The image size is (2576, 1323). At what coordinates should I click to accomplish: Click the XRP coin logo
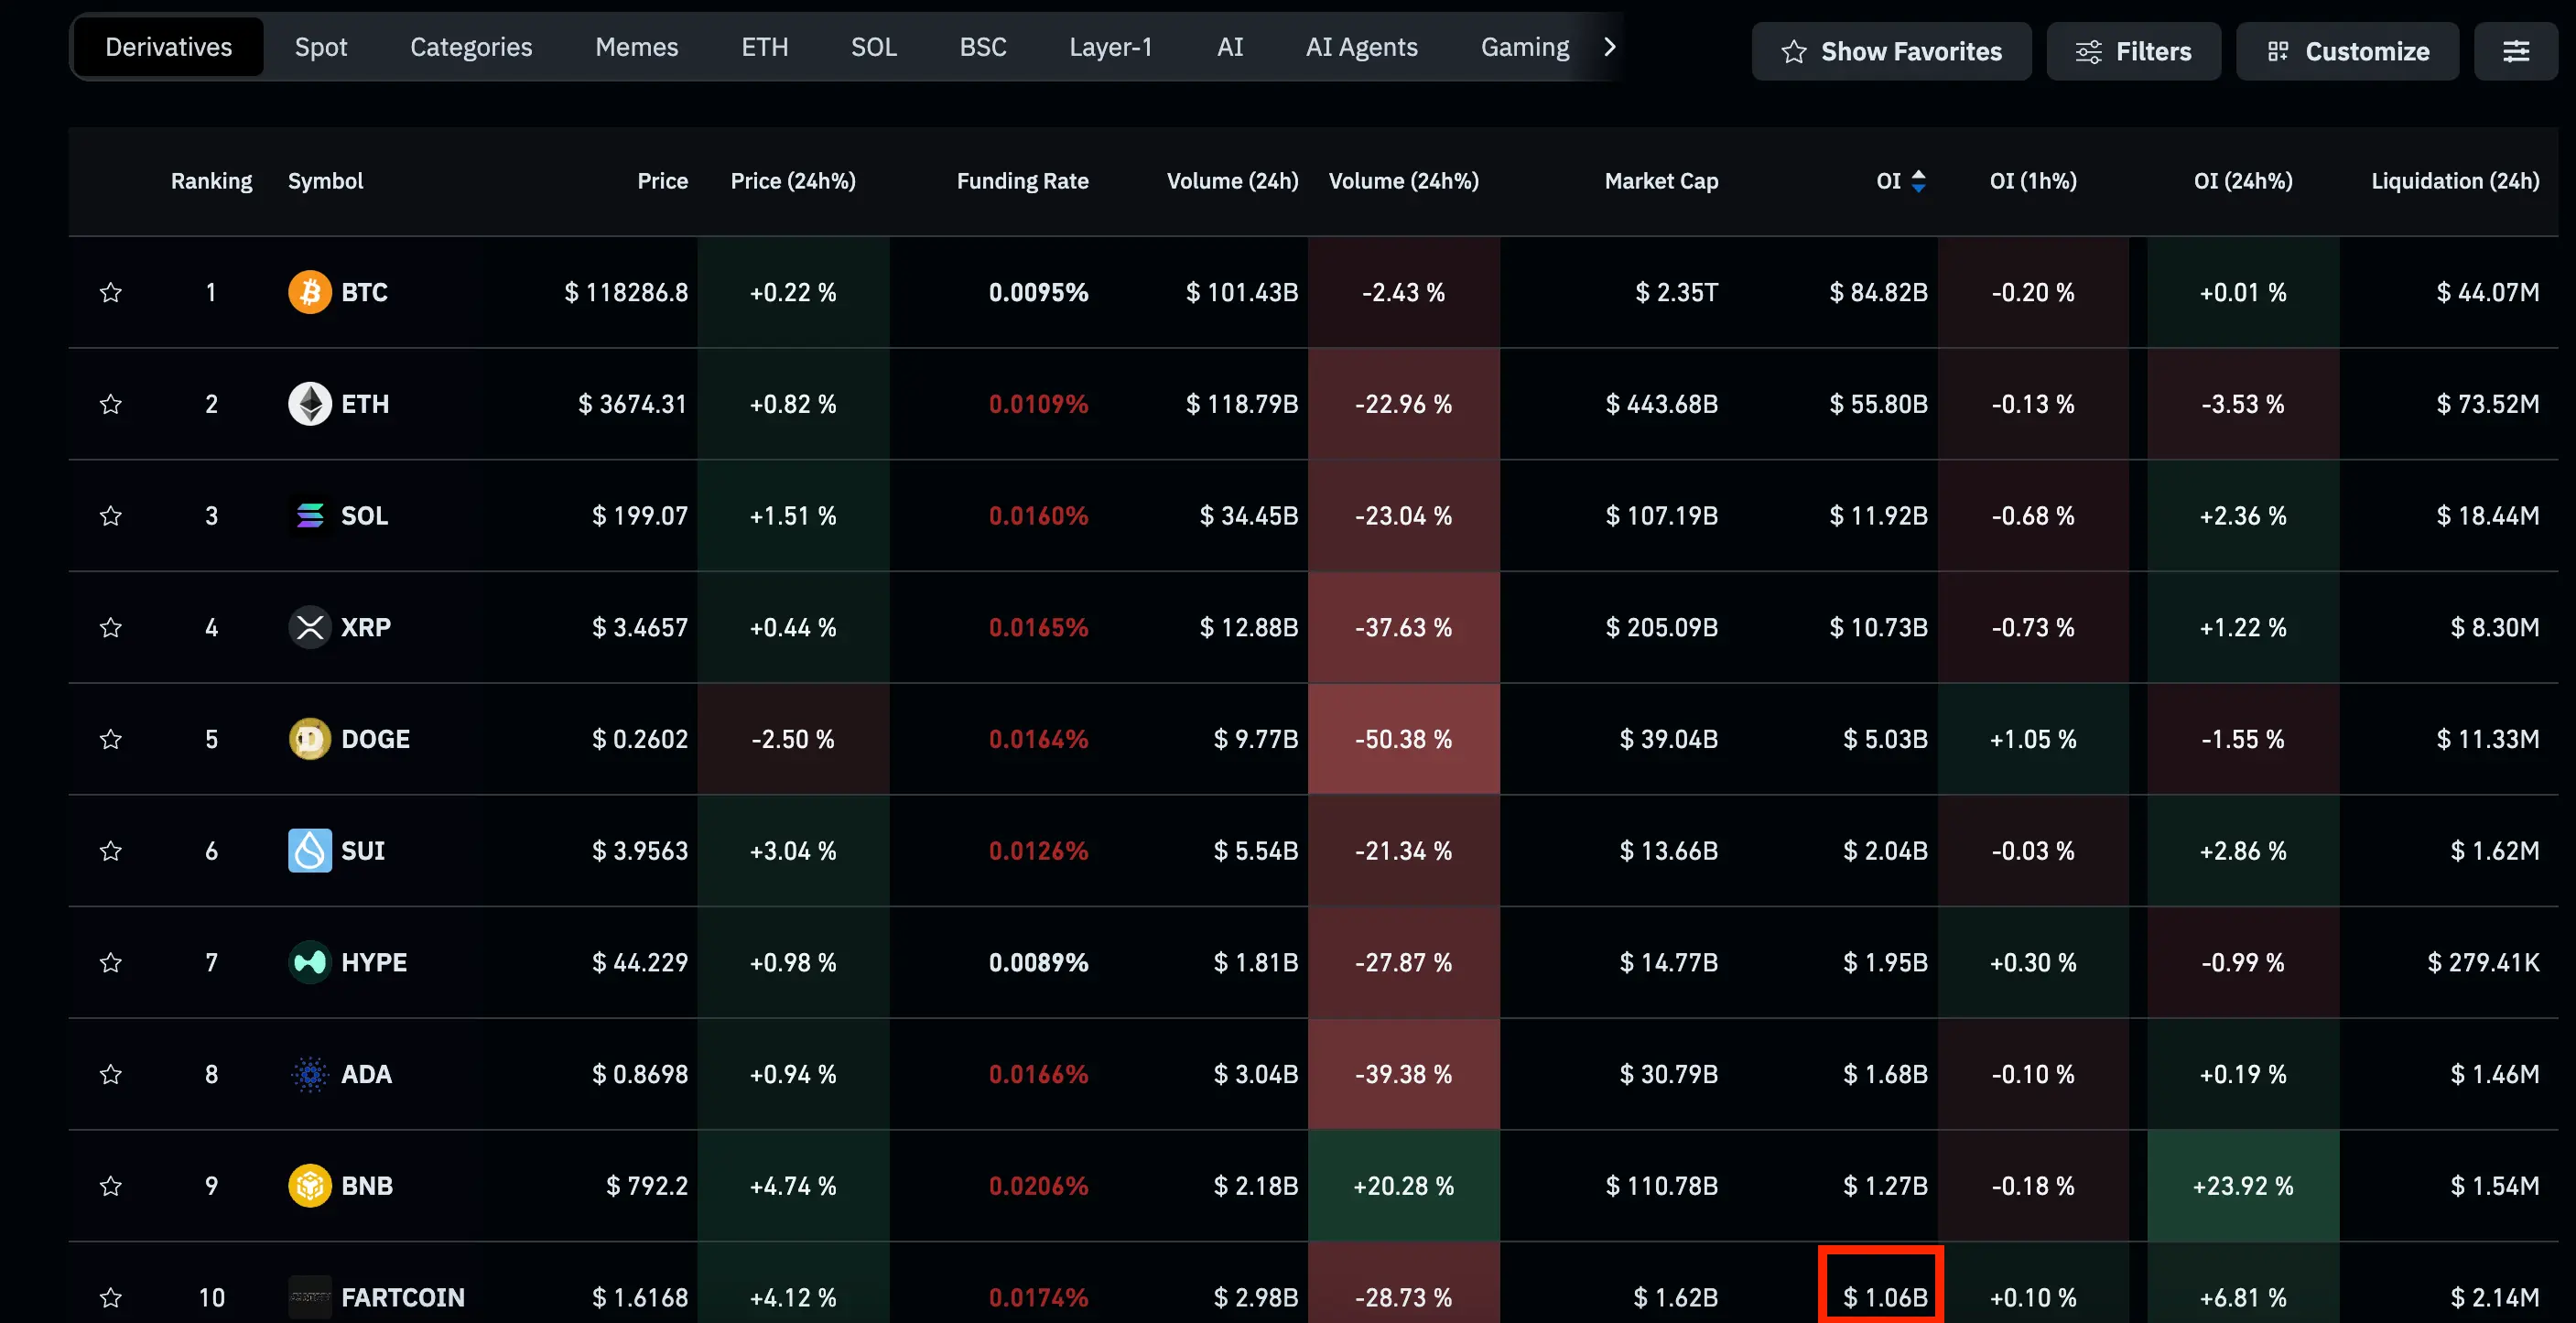pyautogui.click(x=310, y=627)
